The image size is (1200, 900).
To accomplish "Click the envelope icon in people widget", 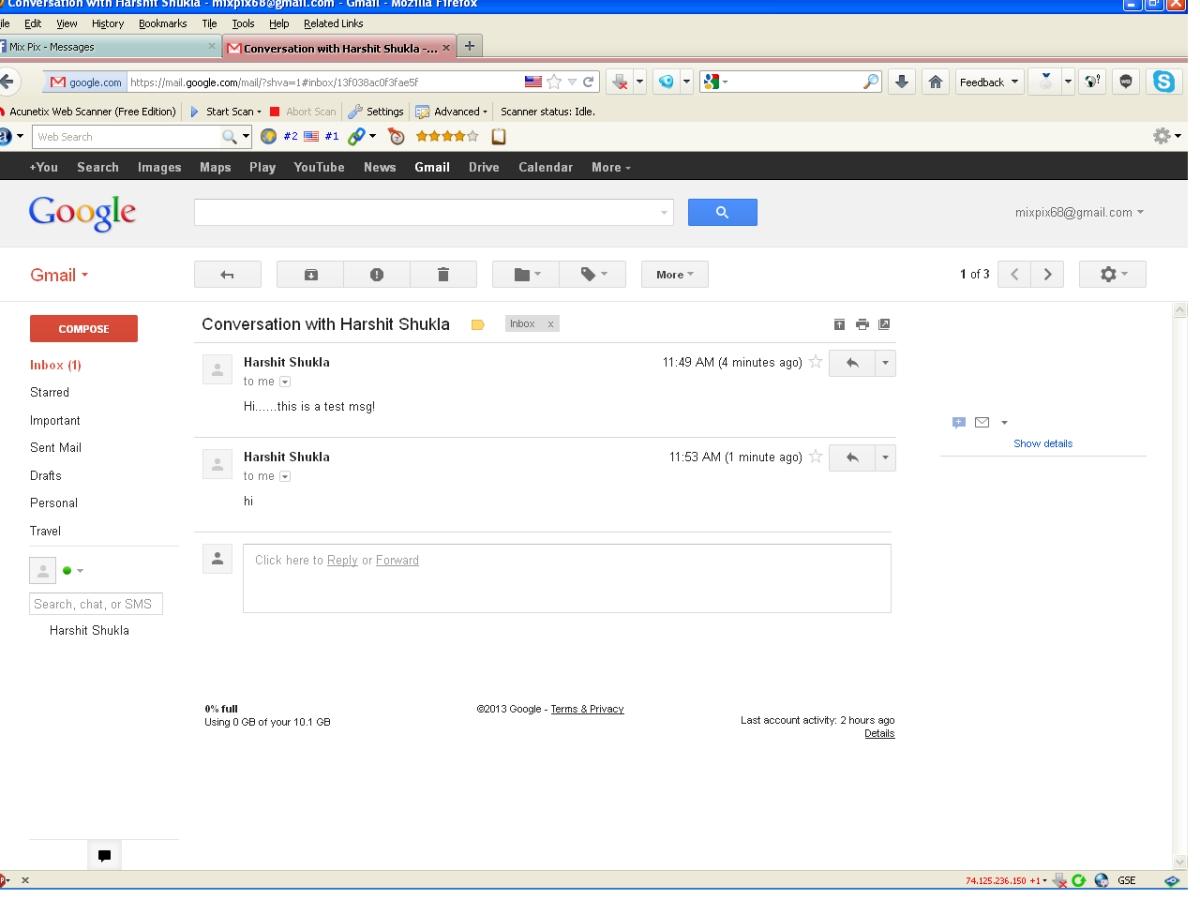I will (x=983, y=424).
